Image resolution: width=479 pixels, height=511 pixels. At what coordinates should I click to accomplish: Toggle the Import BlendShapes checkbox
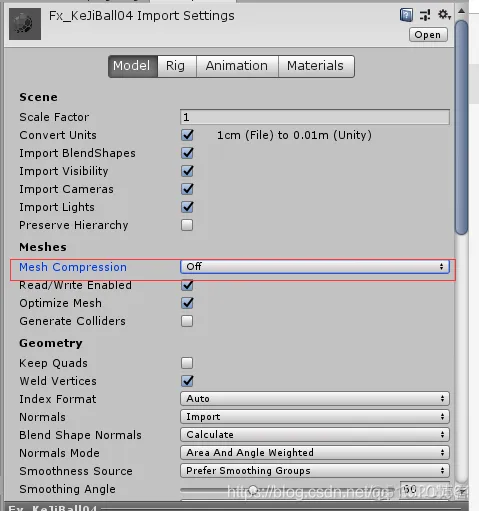point(187,153)
